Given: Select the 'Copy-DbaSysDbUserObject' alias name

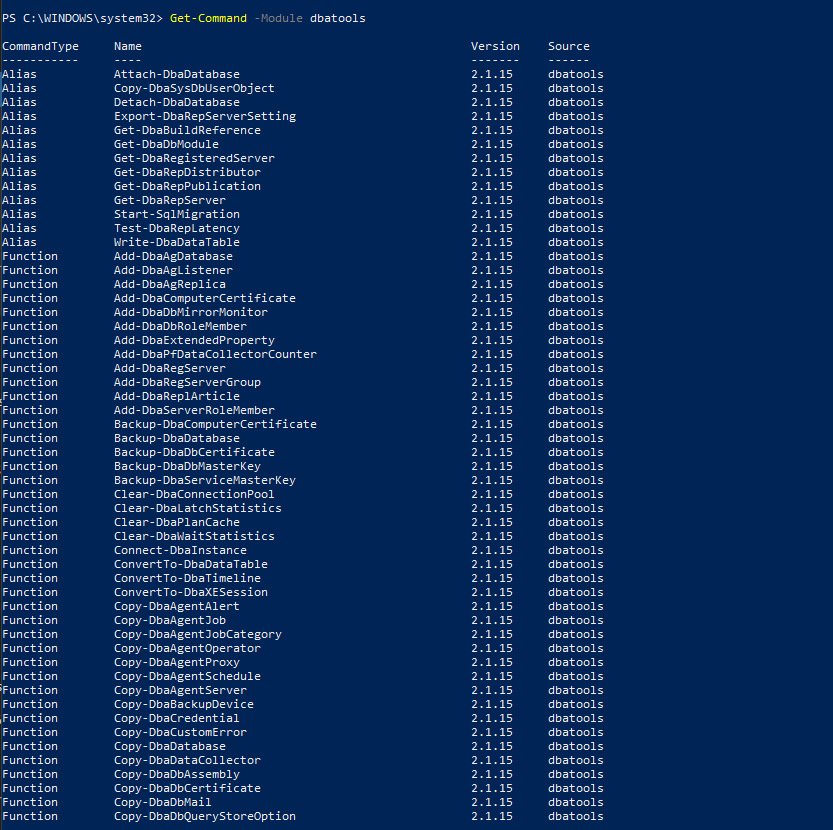Looking at the screenshot, I should coord(194,88).
